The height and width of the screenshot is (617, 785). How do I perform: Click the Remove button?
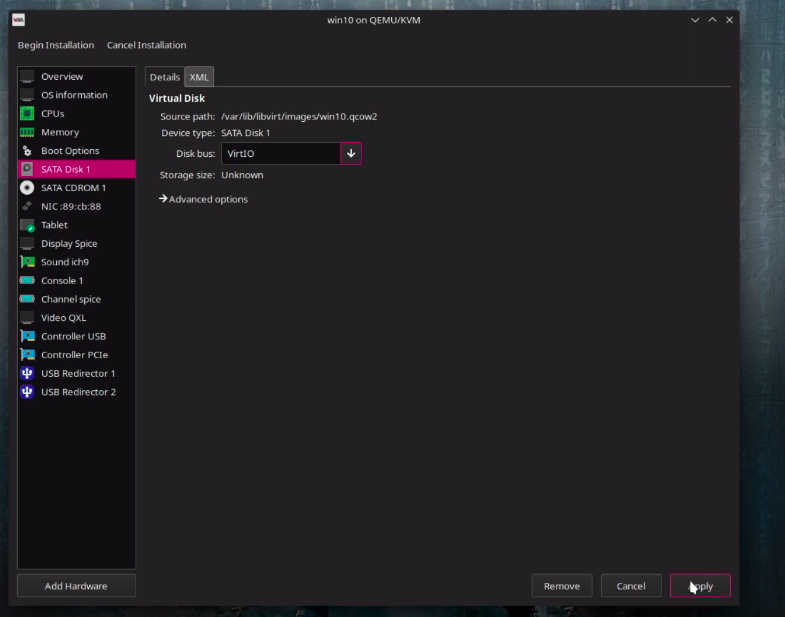[562, 585]
